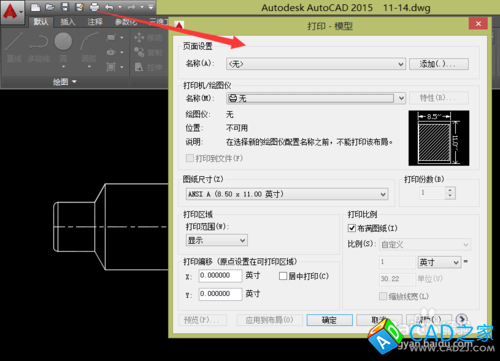This screenshot has height=361, width=500.
Task: Switch to the 注释 ribbon tab
Action: pyautogui.click(x=95, y=22)
